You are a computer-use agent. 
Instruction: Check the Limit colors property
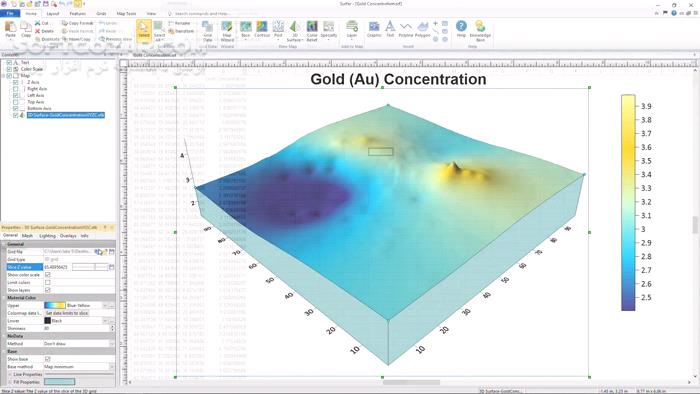(x=48, y=282)
